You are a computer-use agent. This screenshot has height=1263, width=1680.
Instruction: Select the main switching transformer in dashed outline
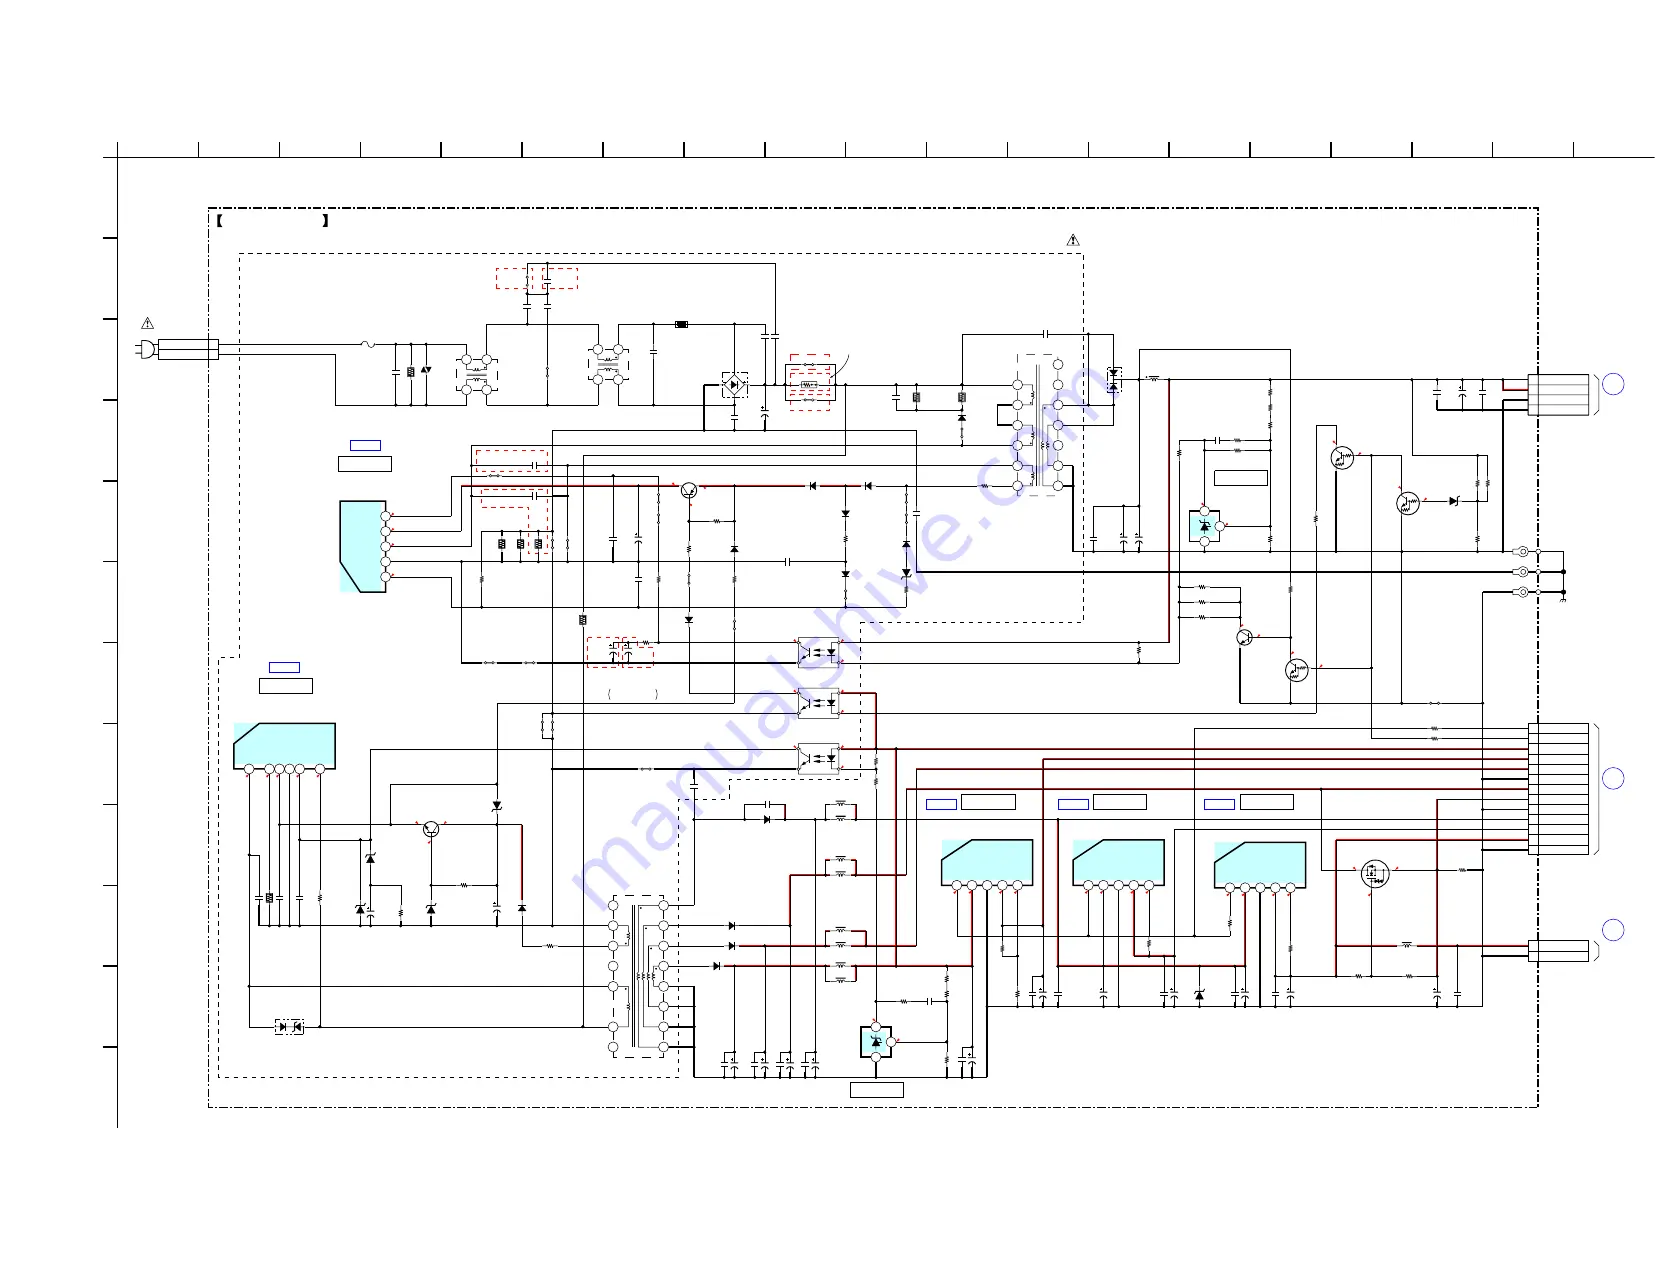click(1038, 425)
